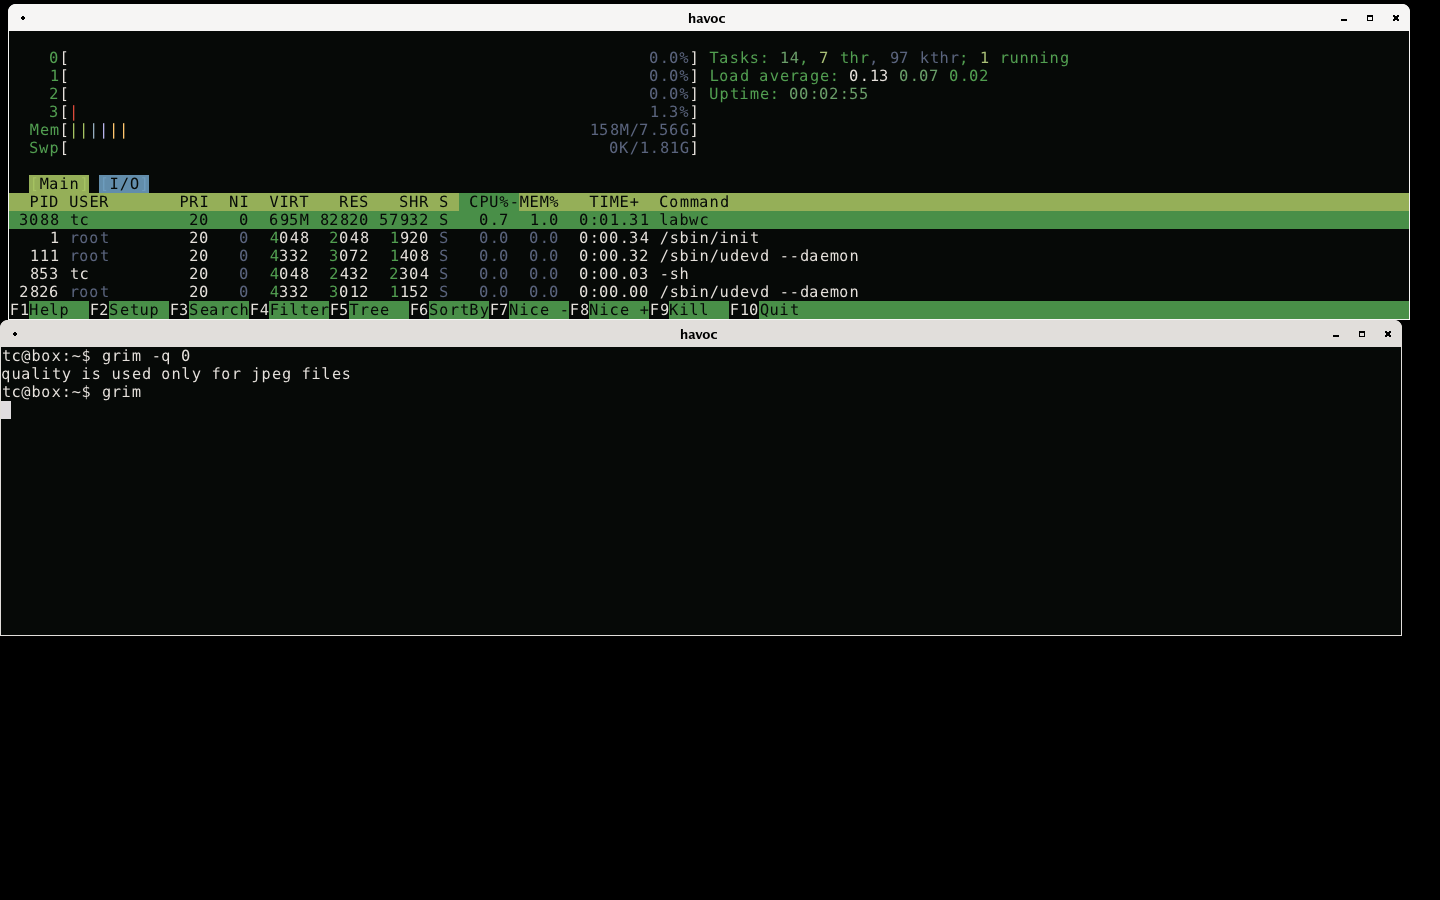This screenshot has width=1440, height=900.
Task: Select the udevd process with PID 2826
Action: tap(709, 292)
